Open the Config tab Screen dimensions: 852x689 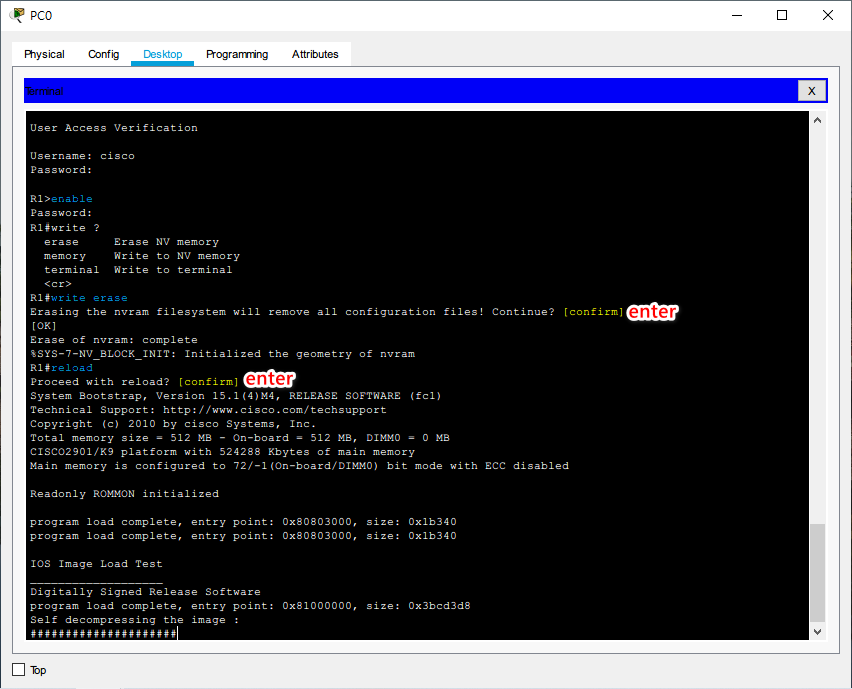click(103, 54)
